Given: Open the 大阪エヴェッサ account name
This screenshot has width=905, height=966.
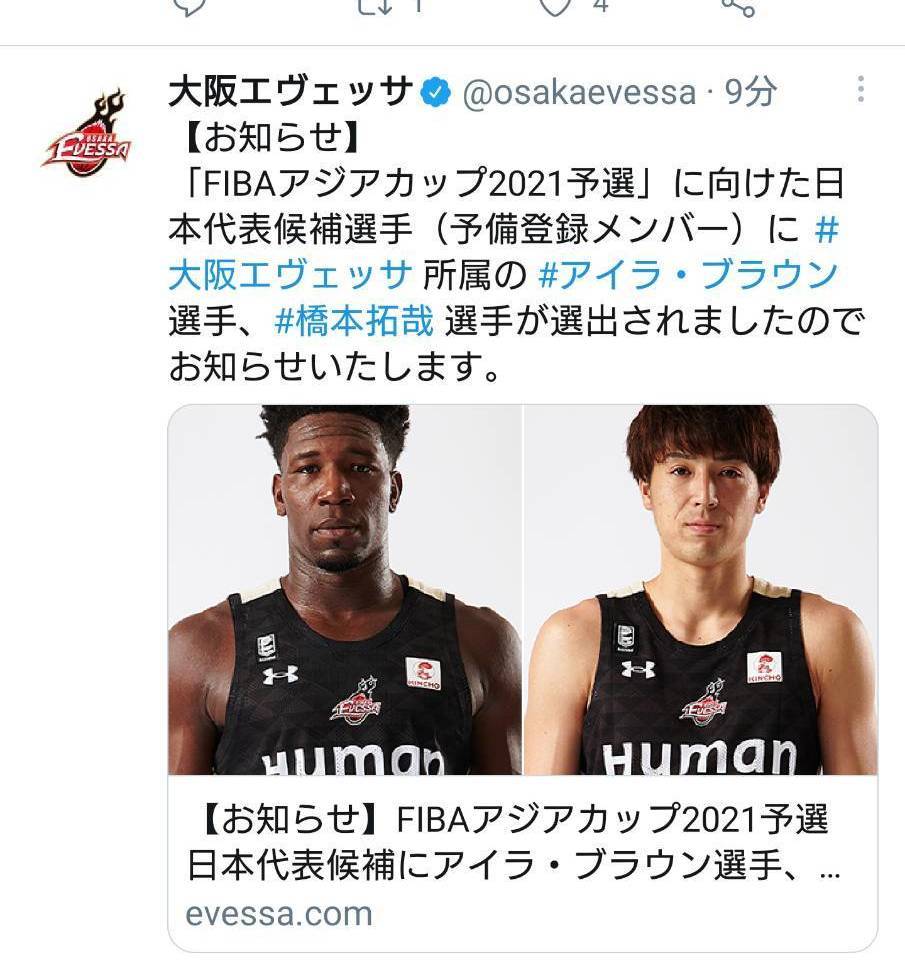Looking at the screenshot, I should point(290,92).
